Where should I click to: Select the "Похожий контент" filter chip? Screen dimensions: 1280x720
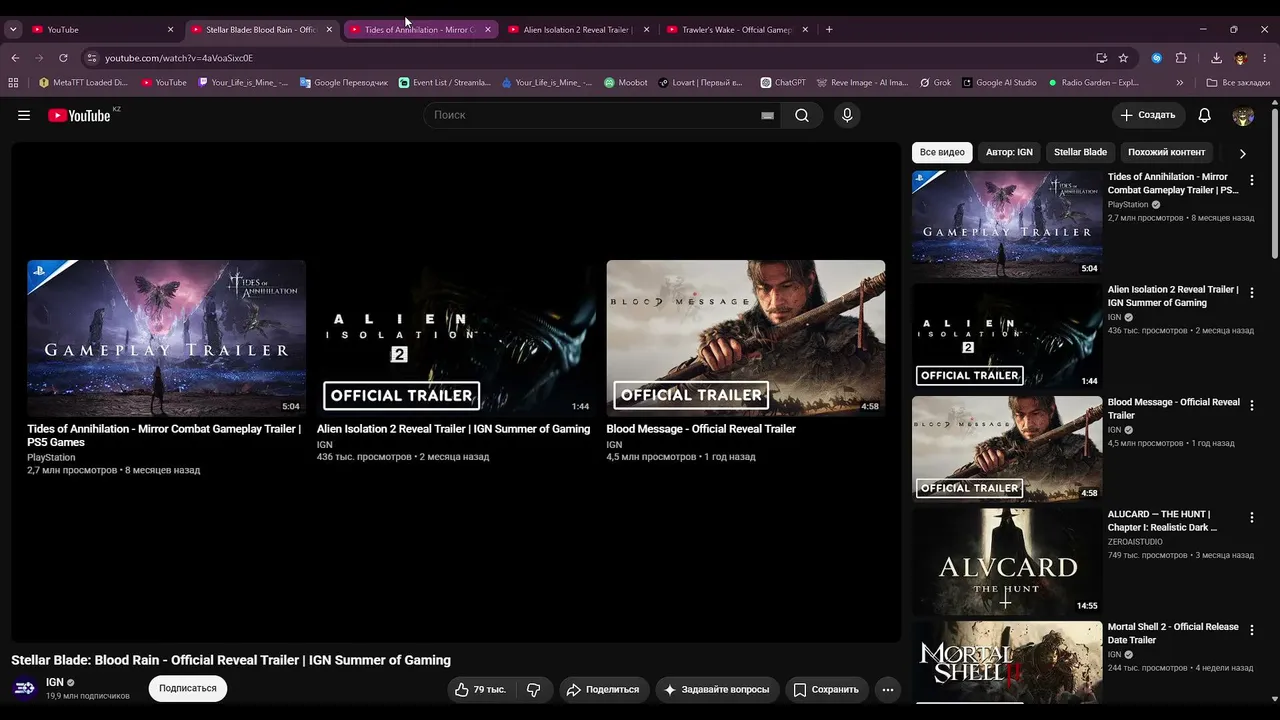click(1166, 153)
